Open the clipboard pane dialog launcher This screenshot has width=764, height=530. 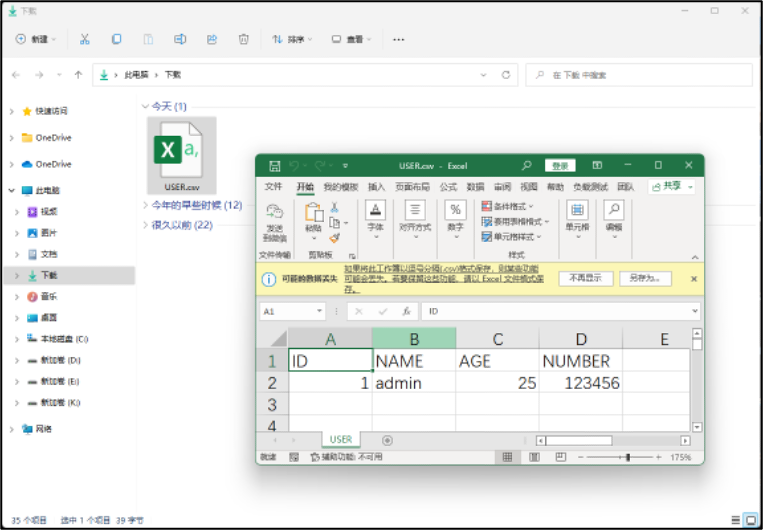click(x=352, y=256)
